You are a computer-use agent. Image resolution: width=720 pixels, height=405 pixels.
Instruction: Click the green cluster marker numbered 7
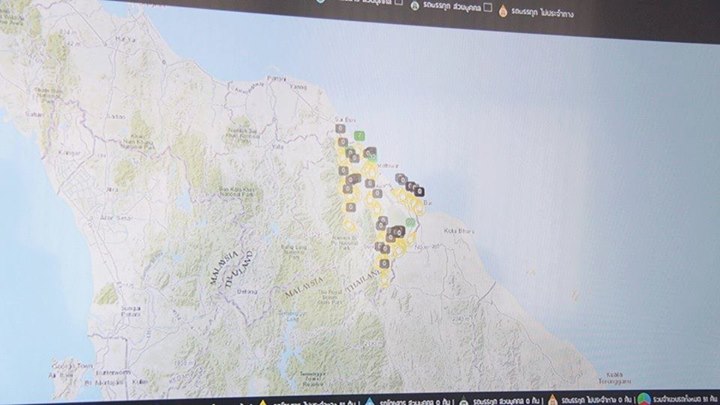pos(359,135)
